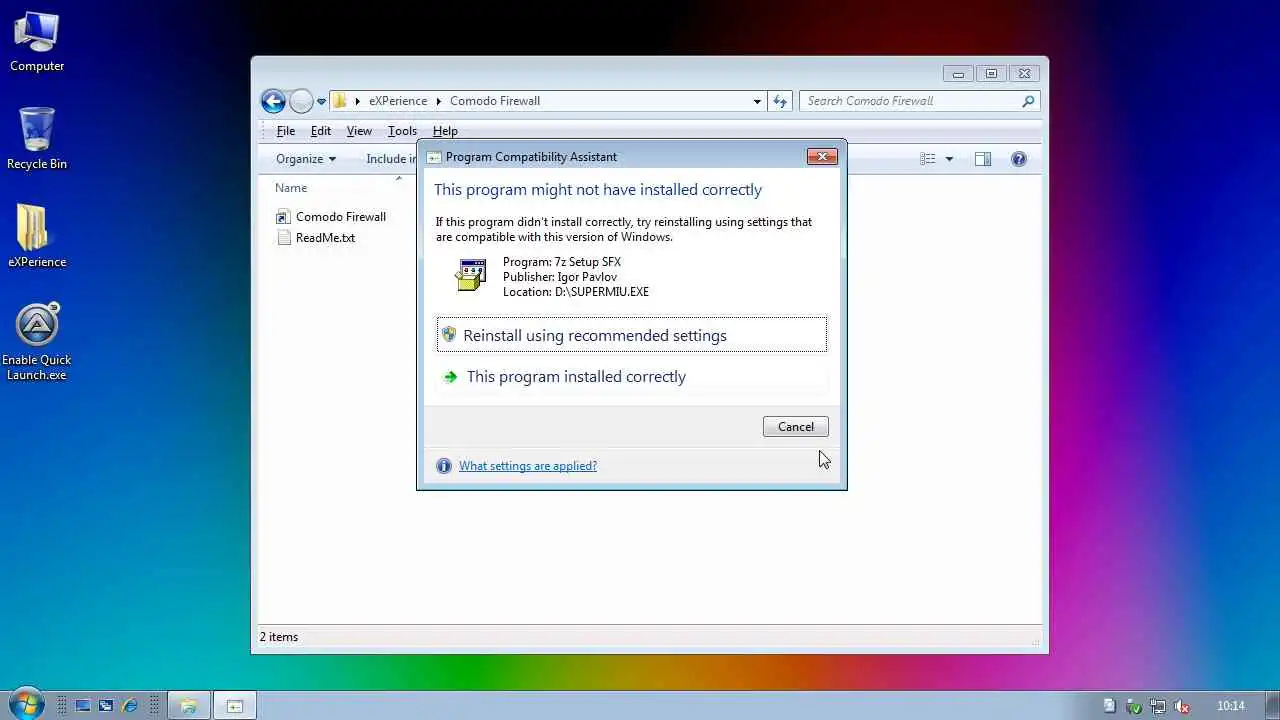Viewport: 1280px width, 720px height.
Task: Open the Tools menu
Action: click(x=402, y=131)
